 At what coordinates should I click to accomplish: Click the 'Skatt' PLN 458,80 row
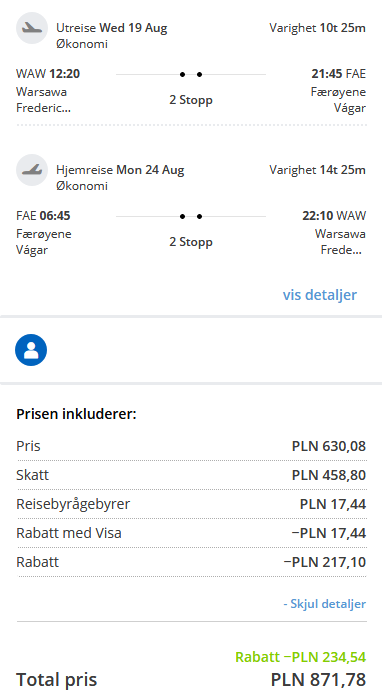pos(191,475)
